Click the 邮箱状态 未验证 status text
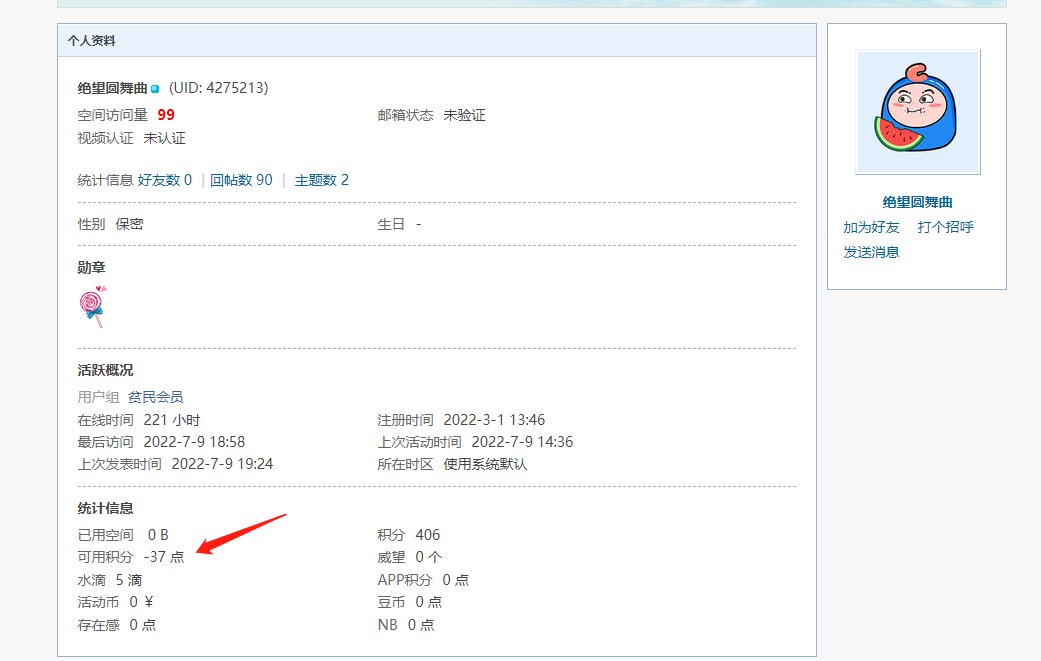1041x661 pixels. point(464,115)
